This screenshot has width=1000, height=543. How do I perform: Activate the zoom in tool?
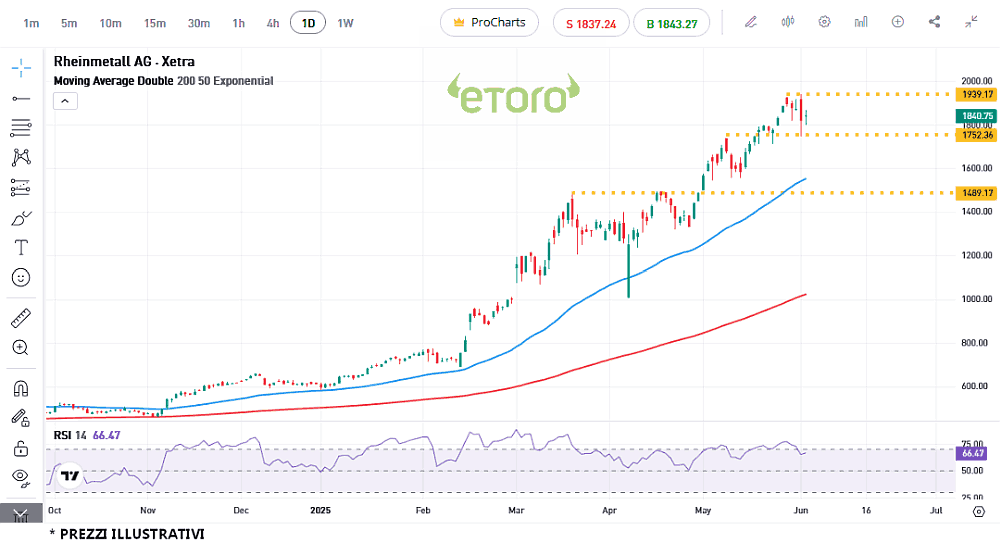coord(20,348)
